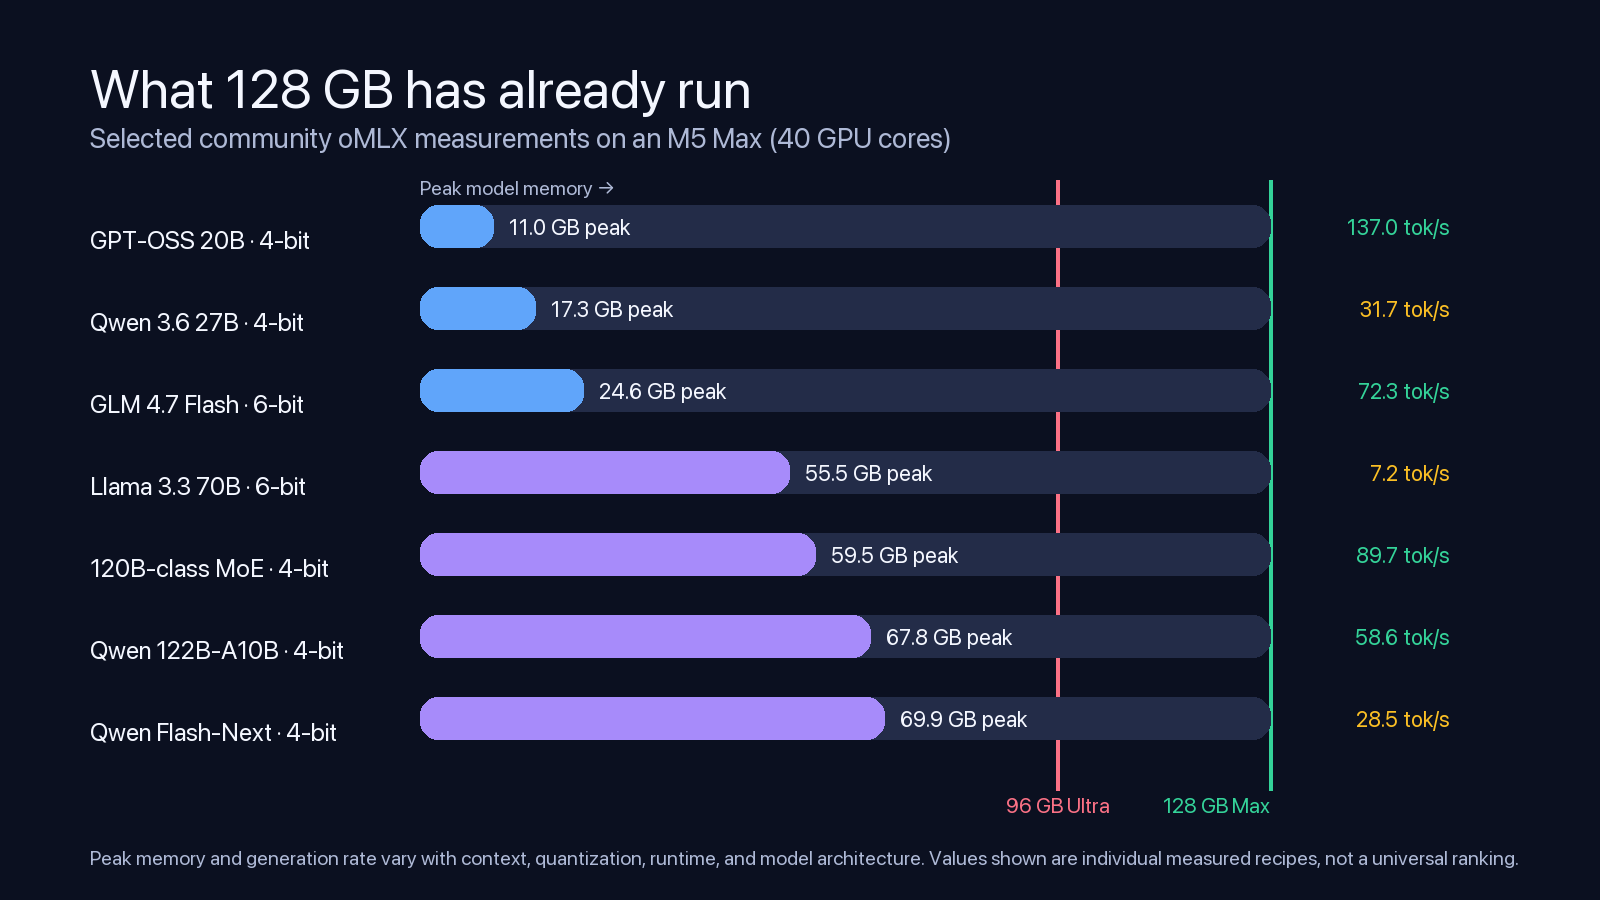Image resolution: width=1600 pixels, height=900 pixels.
Task: Select the '120B-class MoE · 4-bit' label
Action: (209, 569)
